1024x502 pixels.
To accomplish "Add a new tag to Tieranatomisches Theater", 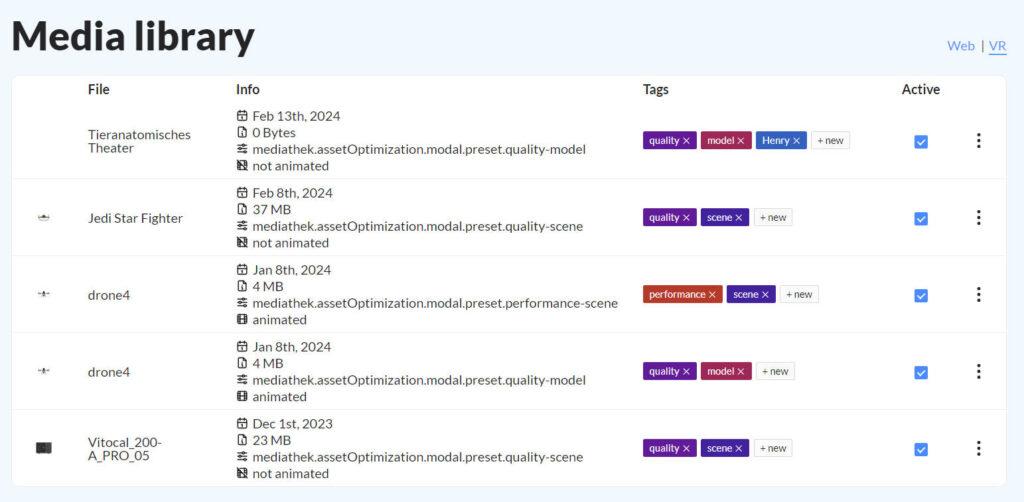I will [830, 141].
